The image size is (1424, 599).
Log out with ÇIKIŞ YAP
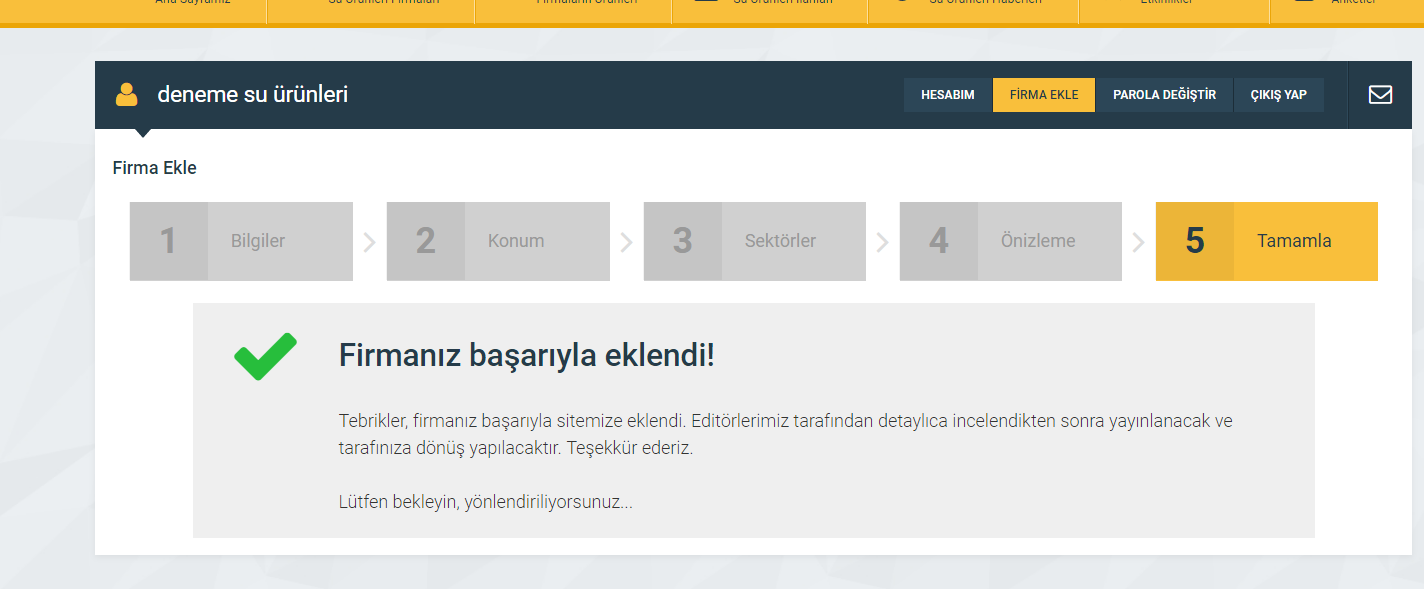(1279, 95)
